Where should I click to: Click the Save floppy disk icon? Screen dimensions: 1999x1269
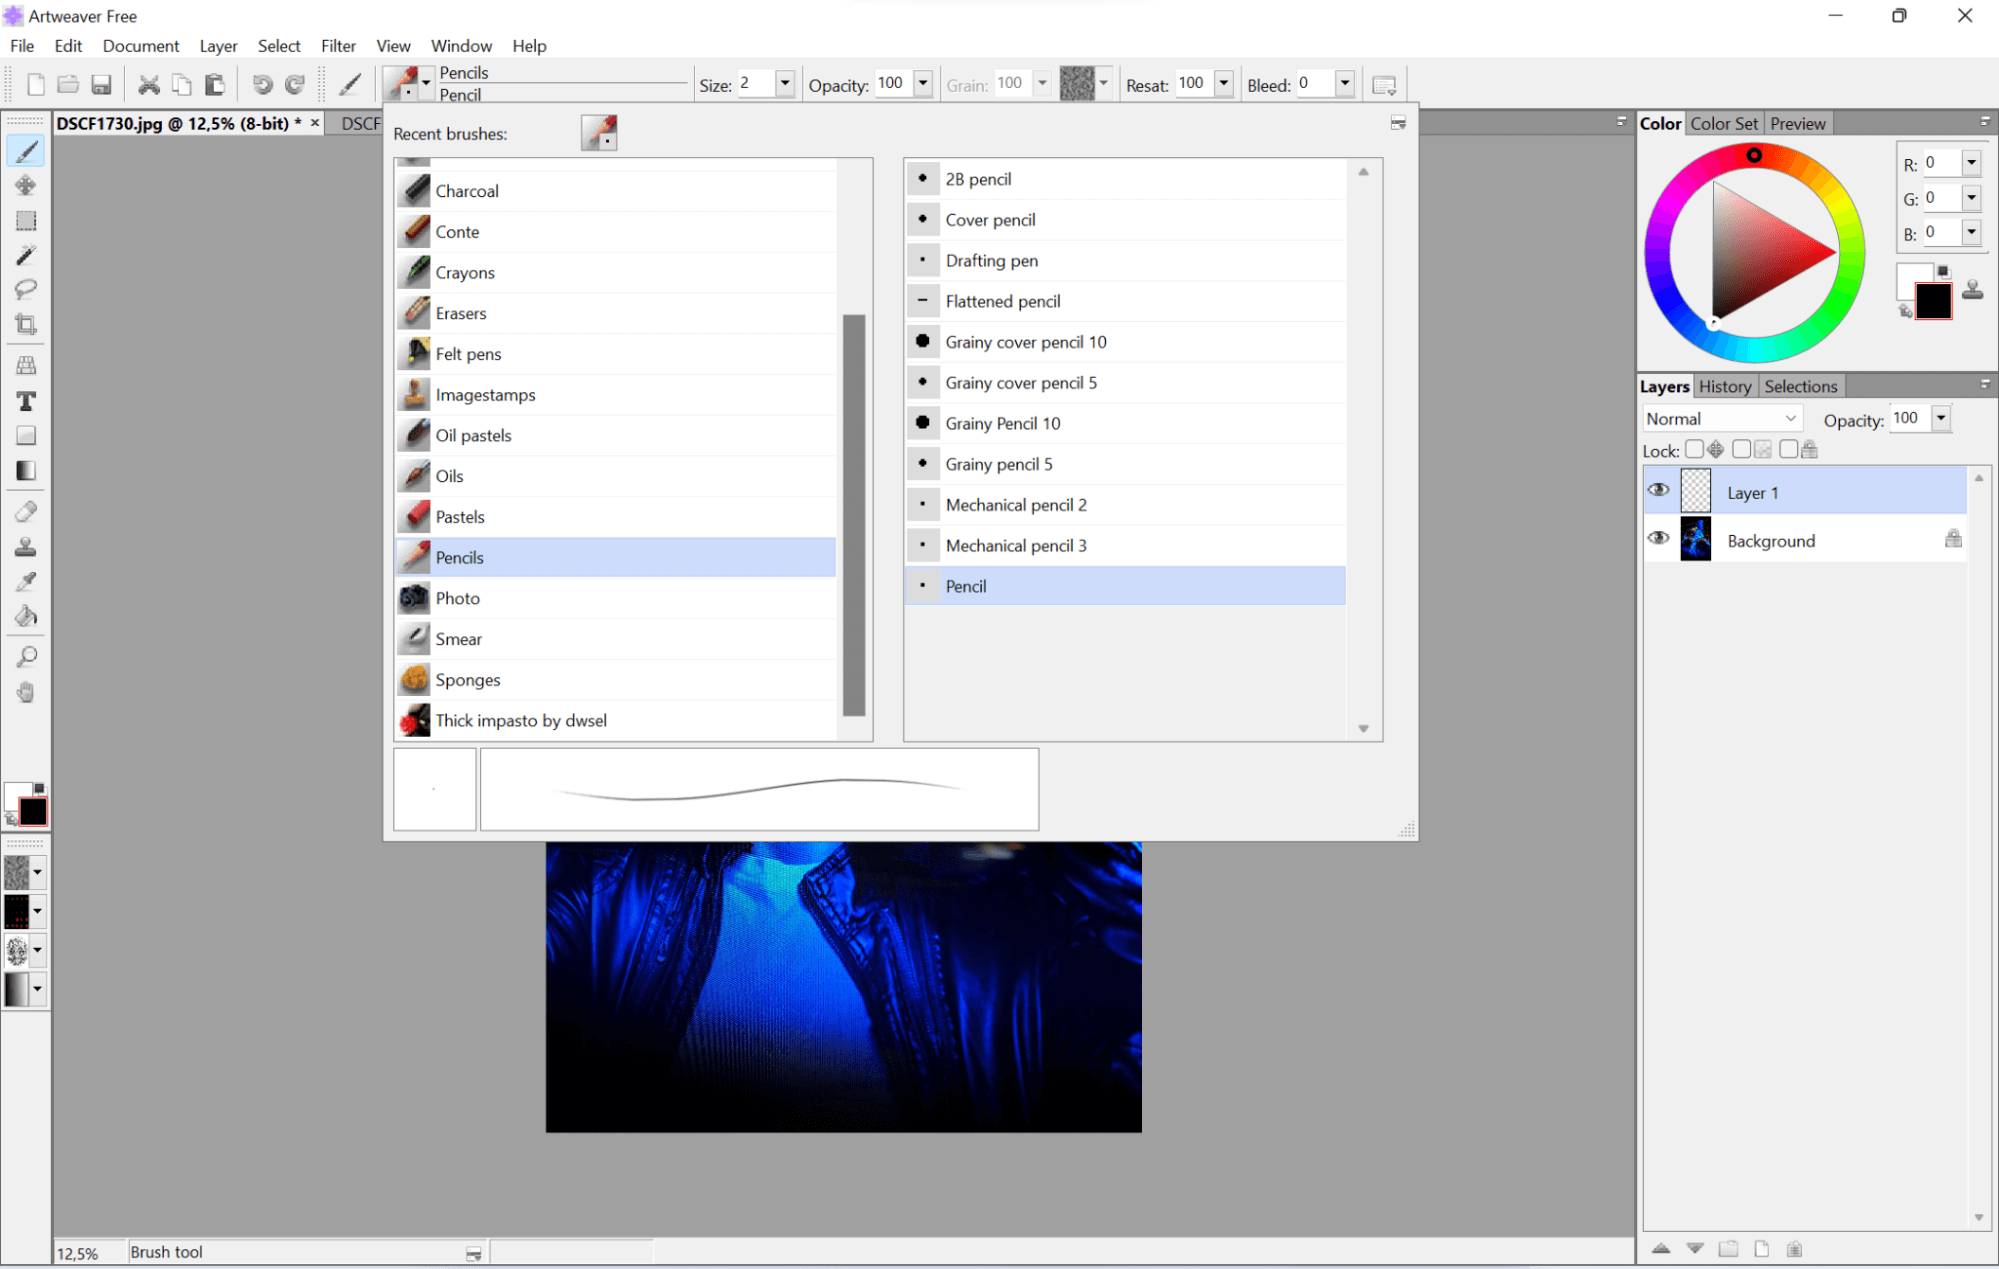101,85
